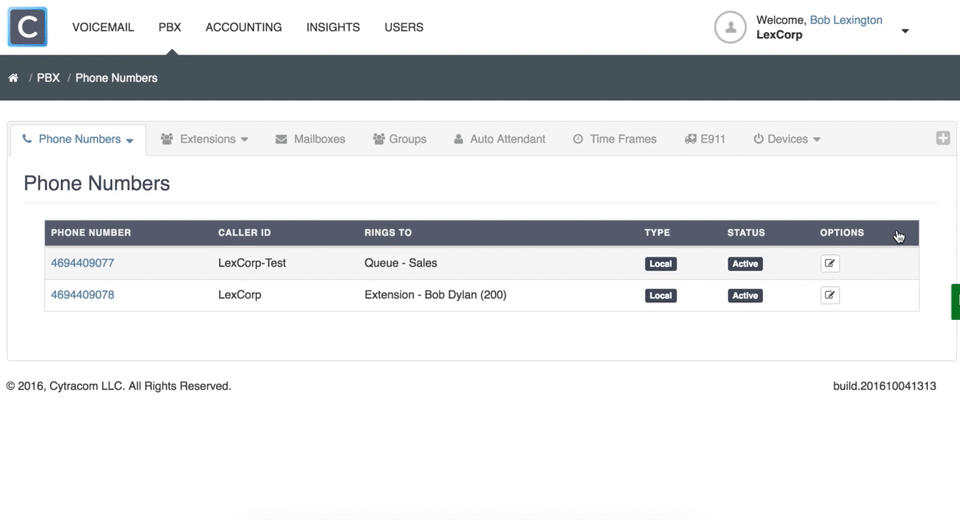This screenshot has width=960, height=520.
Task: Switch to the Groups tab
Action: click(399, 139)
